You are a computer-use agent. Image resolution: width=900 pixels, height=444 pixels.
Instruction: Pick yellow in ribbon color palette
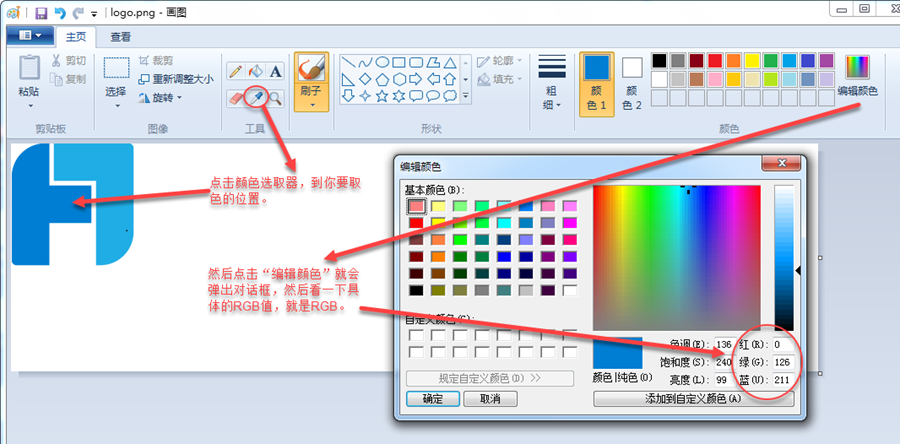point(752,60)
